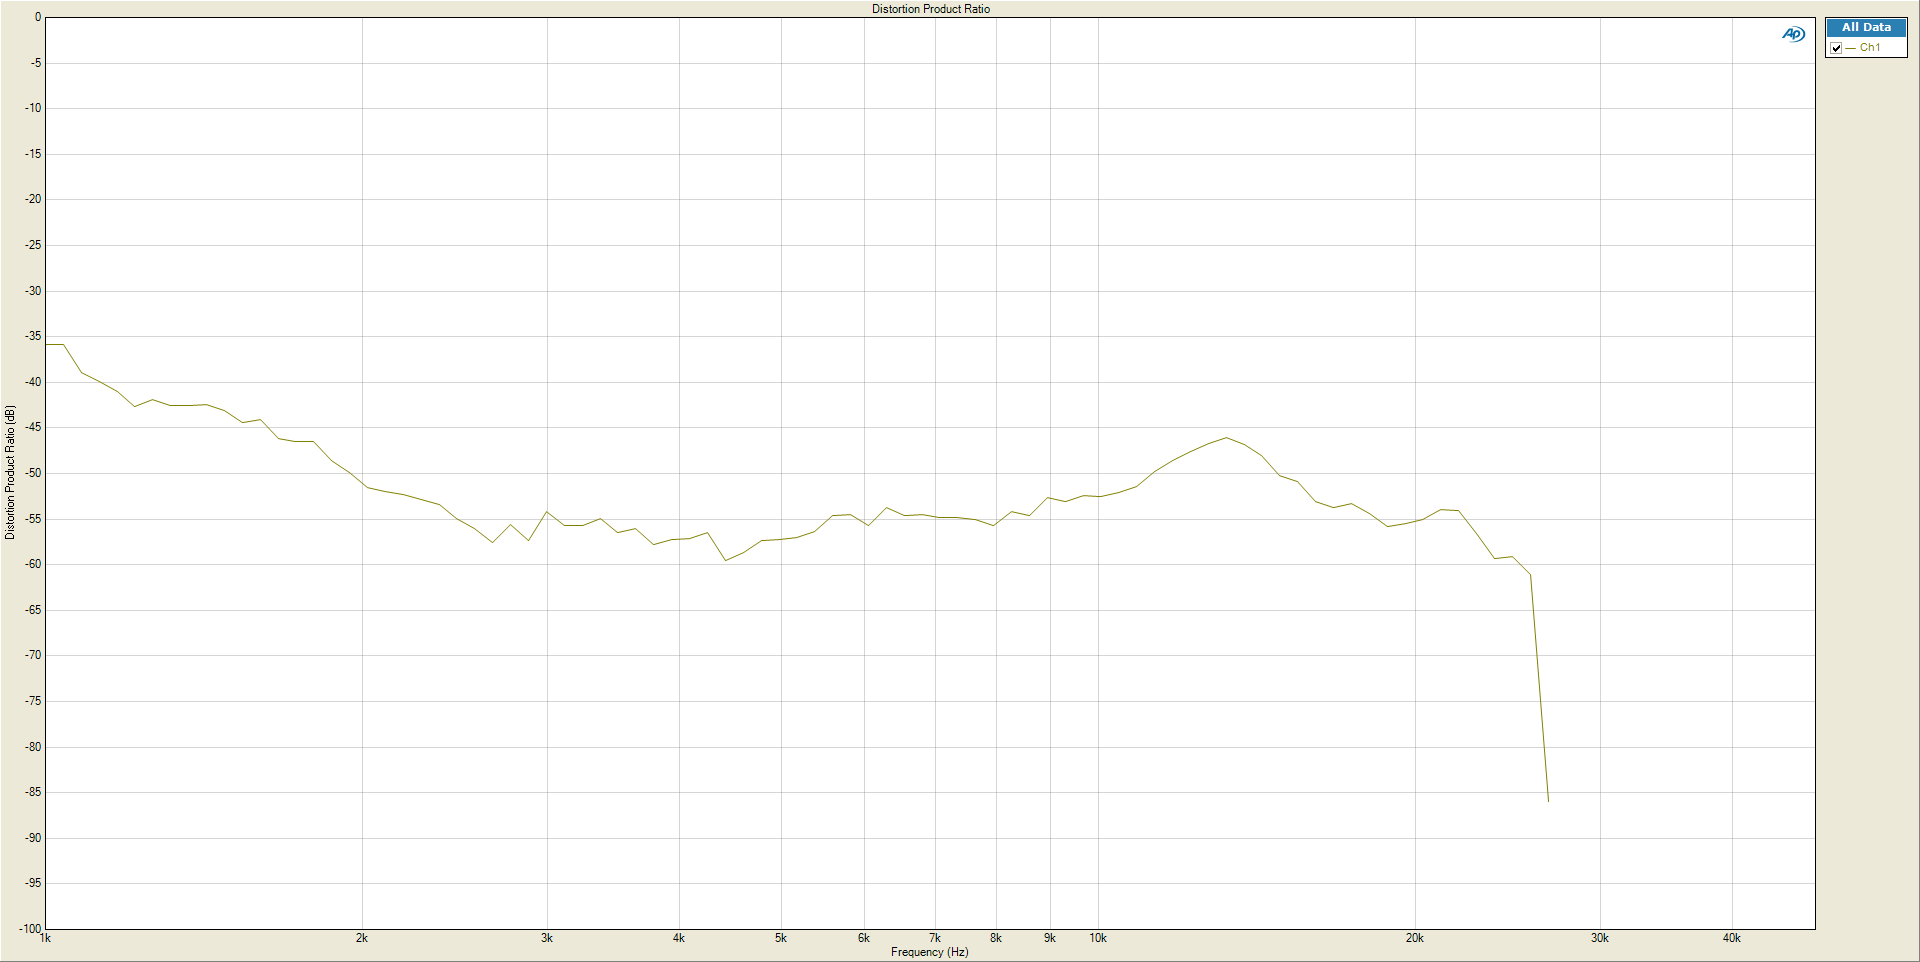This screenshot has width=1920, height=962.
Task: Click the Ch1 legend label
Action: 1870,48
